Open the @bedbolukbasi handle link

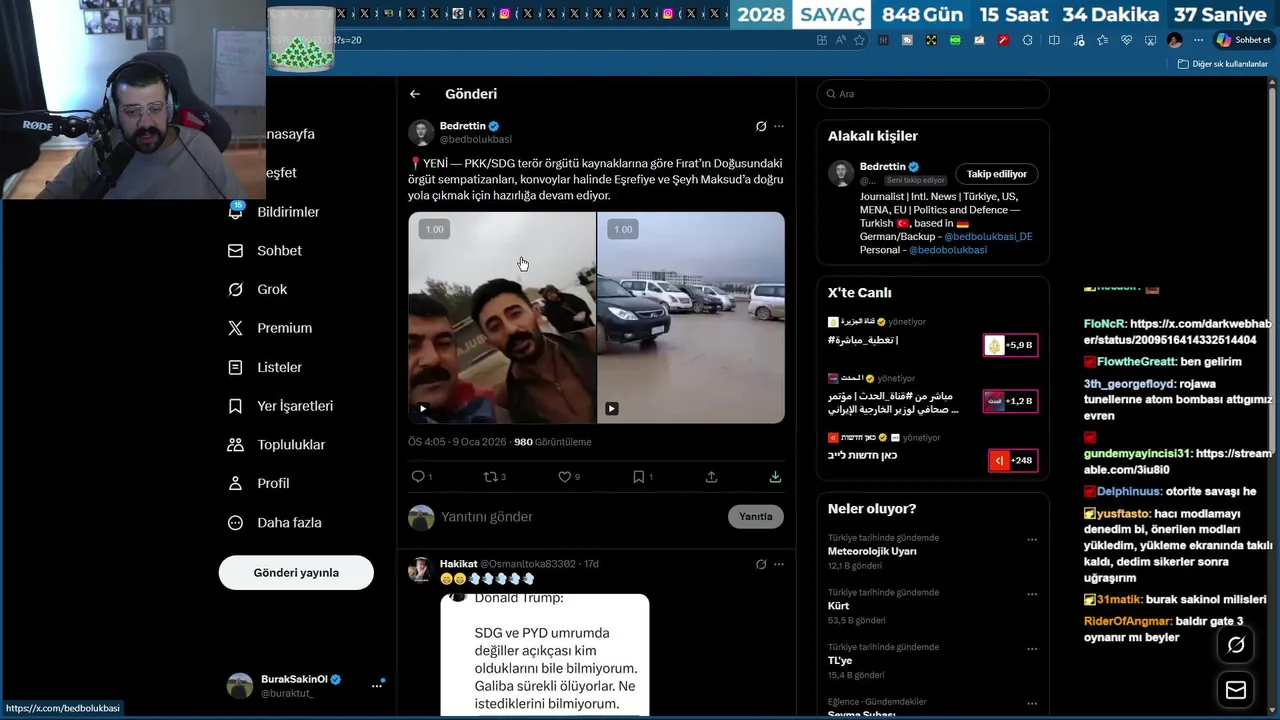[x=476, y=140]
